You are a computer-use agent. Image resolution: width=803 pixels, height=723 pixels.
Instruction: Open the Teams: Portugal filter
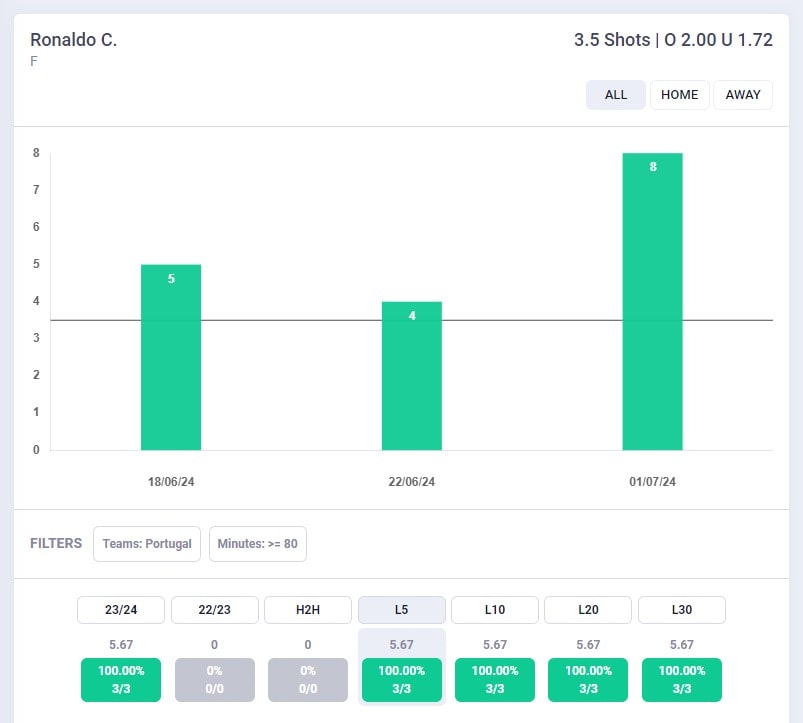pyautogui.click(x=147, y=544)
